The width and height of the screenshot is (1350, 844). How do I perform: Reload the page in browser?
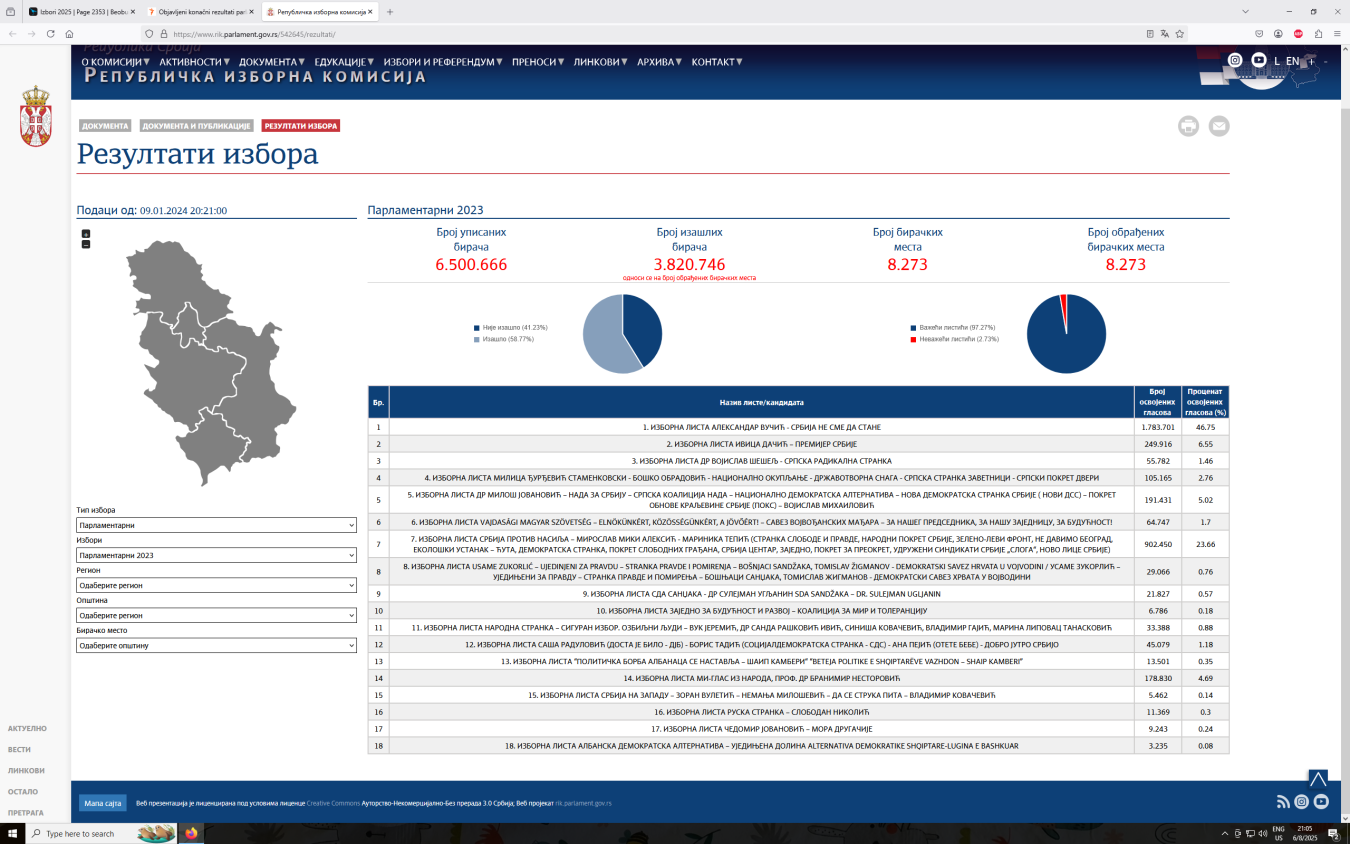(50, 33)
